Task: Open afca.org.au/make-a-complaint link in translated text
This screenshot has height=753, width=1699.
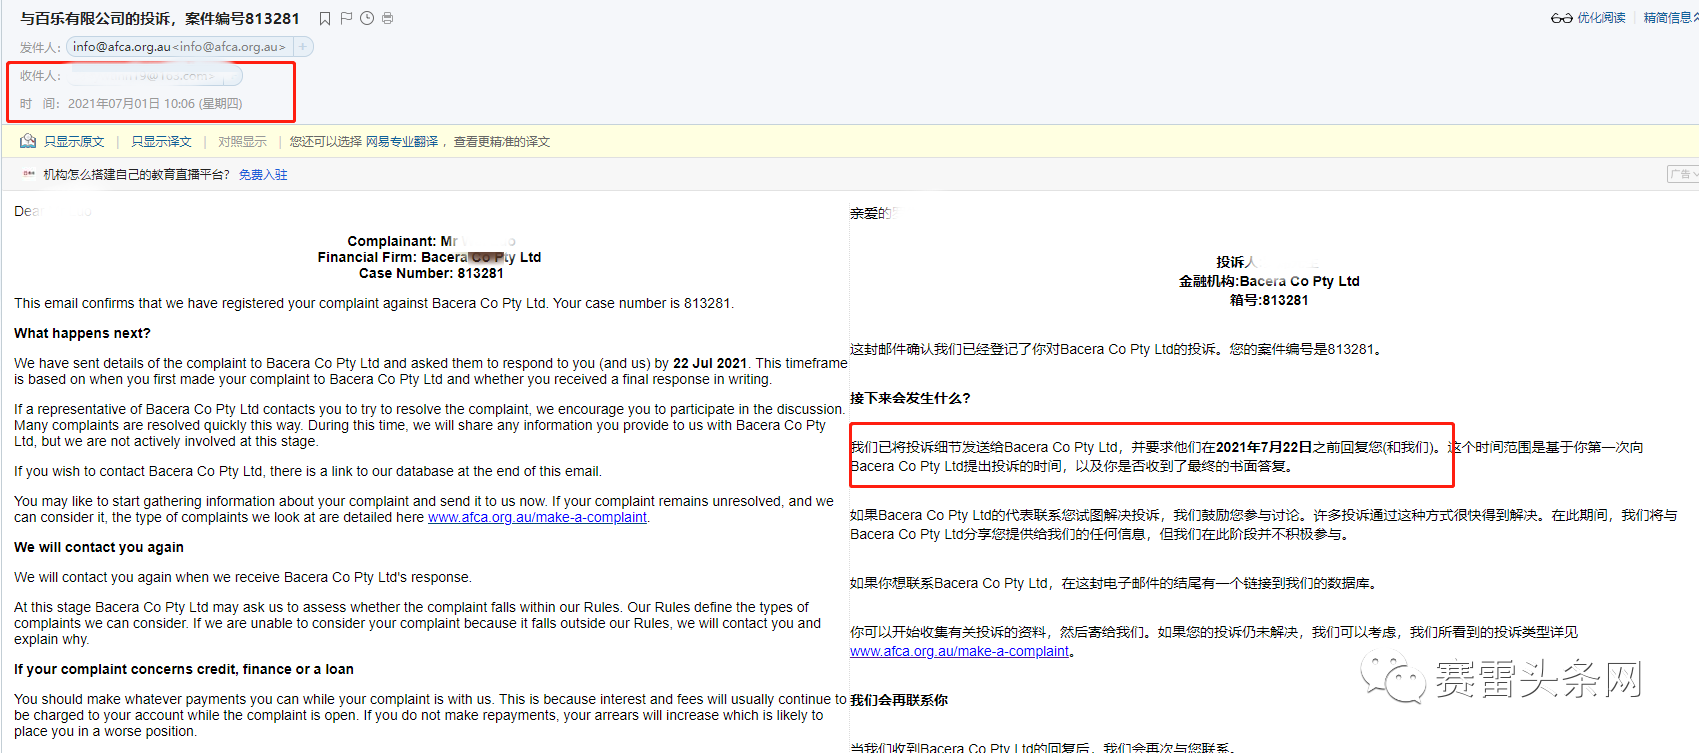Action: pos(959,651)
